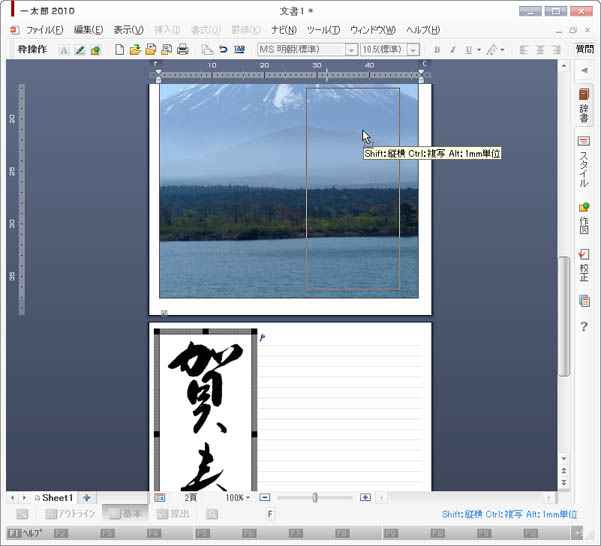Expand the 10.5 font size dropdown
This screenshot has width=601, height=546.
tap(412, 49)
